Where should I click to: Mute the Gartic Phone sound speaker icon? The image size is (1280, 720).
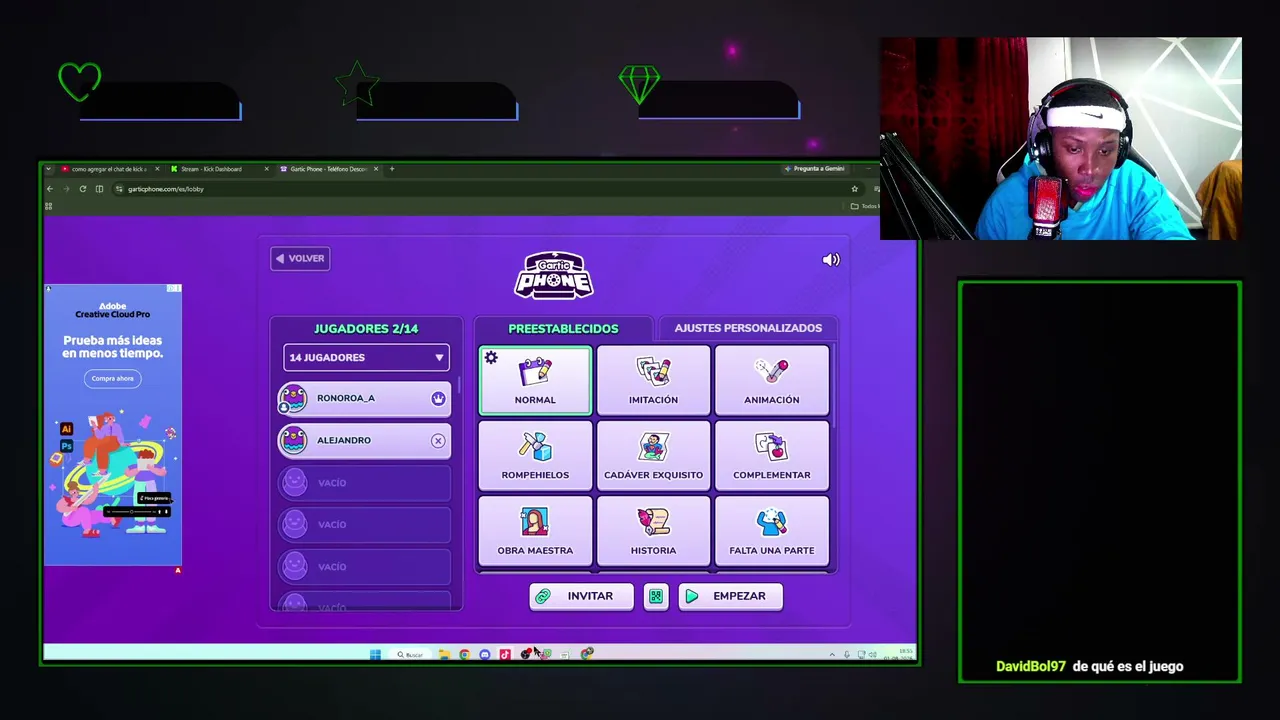tap(831, 260)
